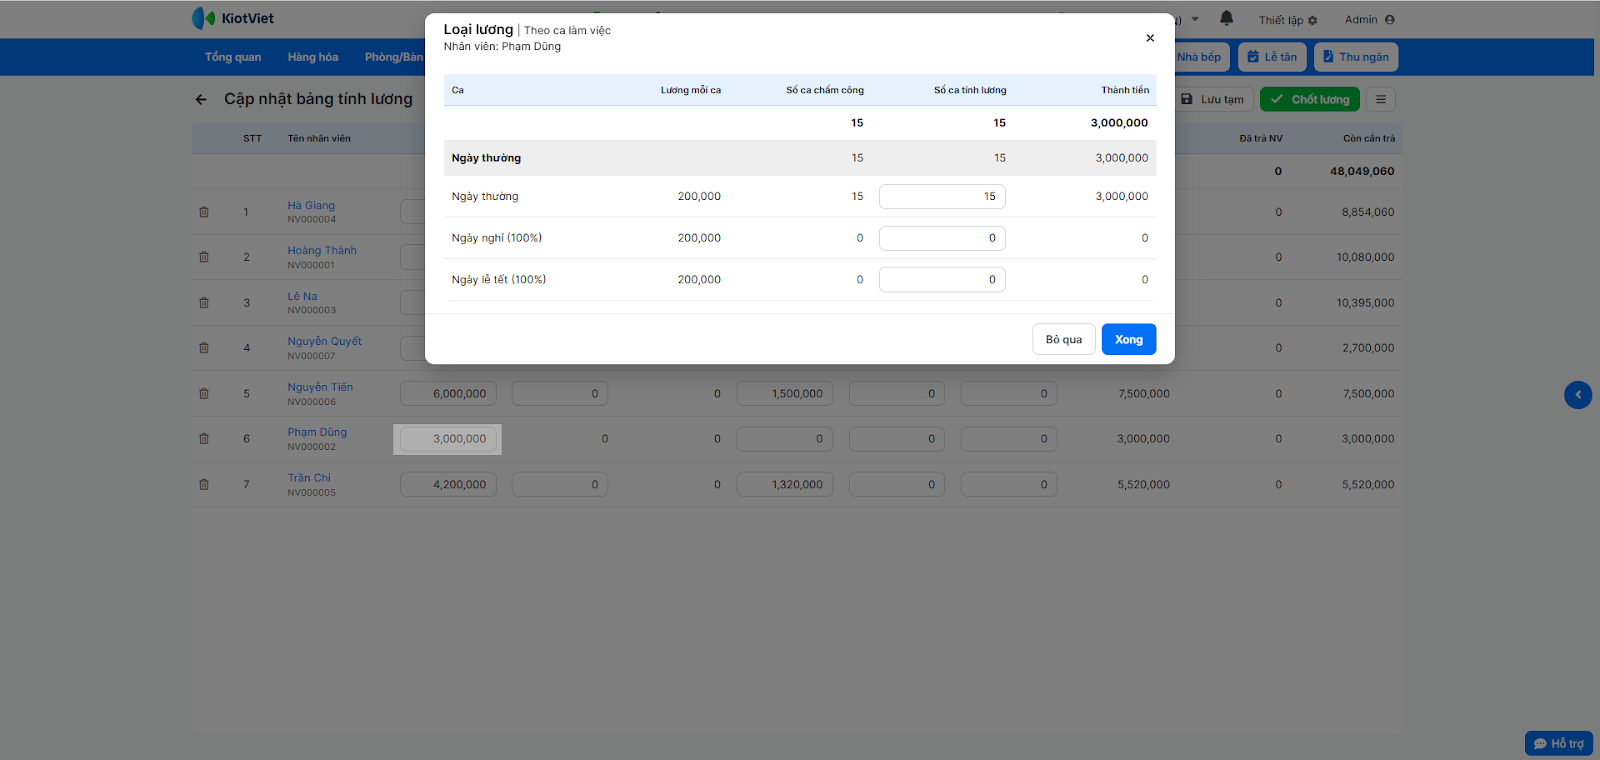Open the Hàng hóa menu
This screenshot has width=1600, height=760.
click(x=313, y=57)
